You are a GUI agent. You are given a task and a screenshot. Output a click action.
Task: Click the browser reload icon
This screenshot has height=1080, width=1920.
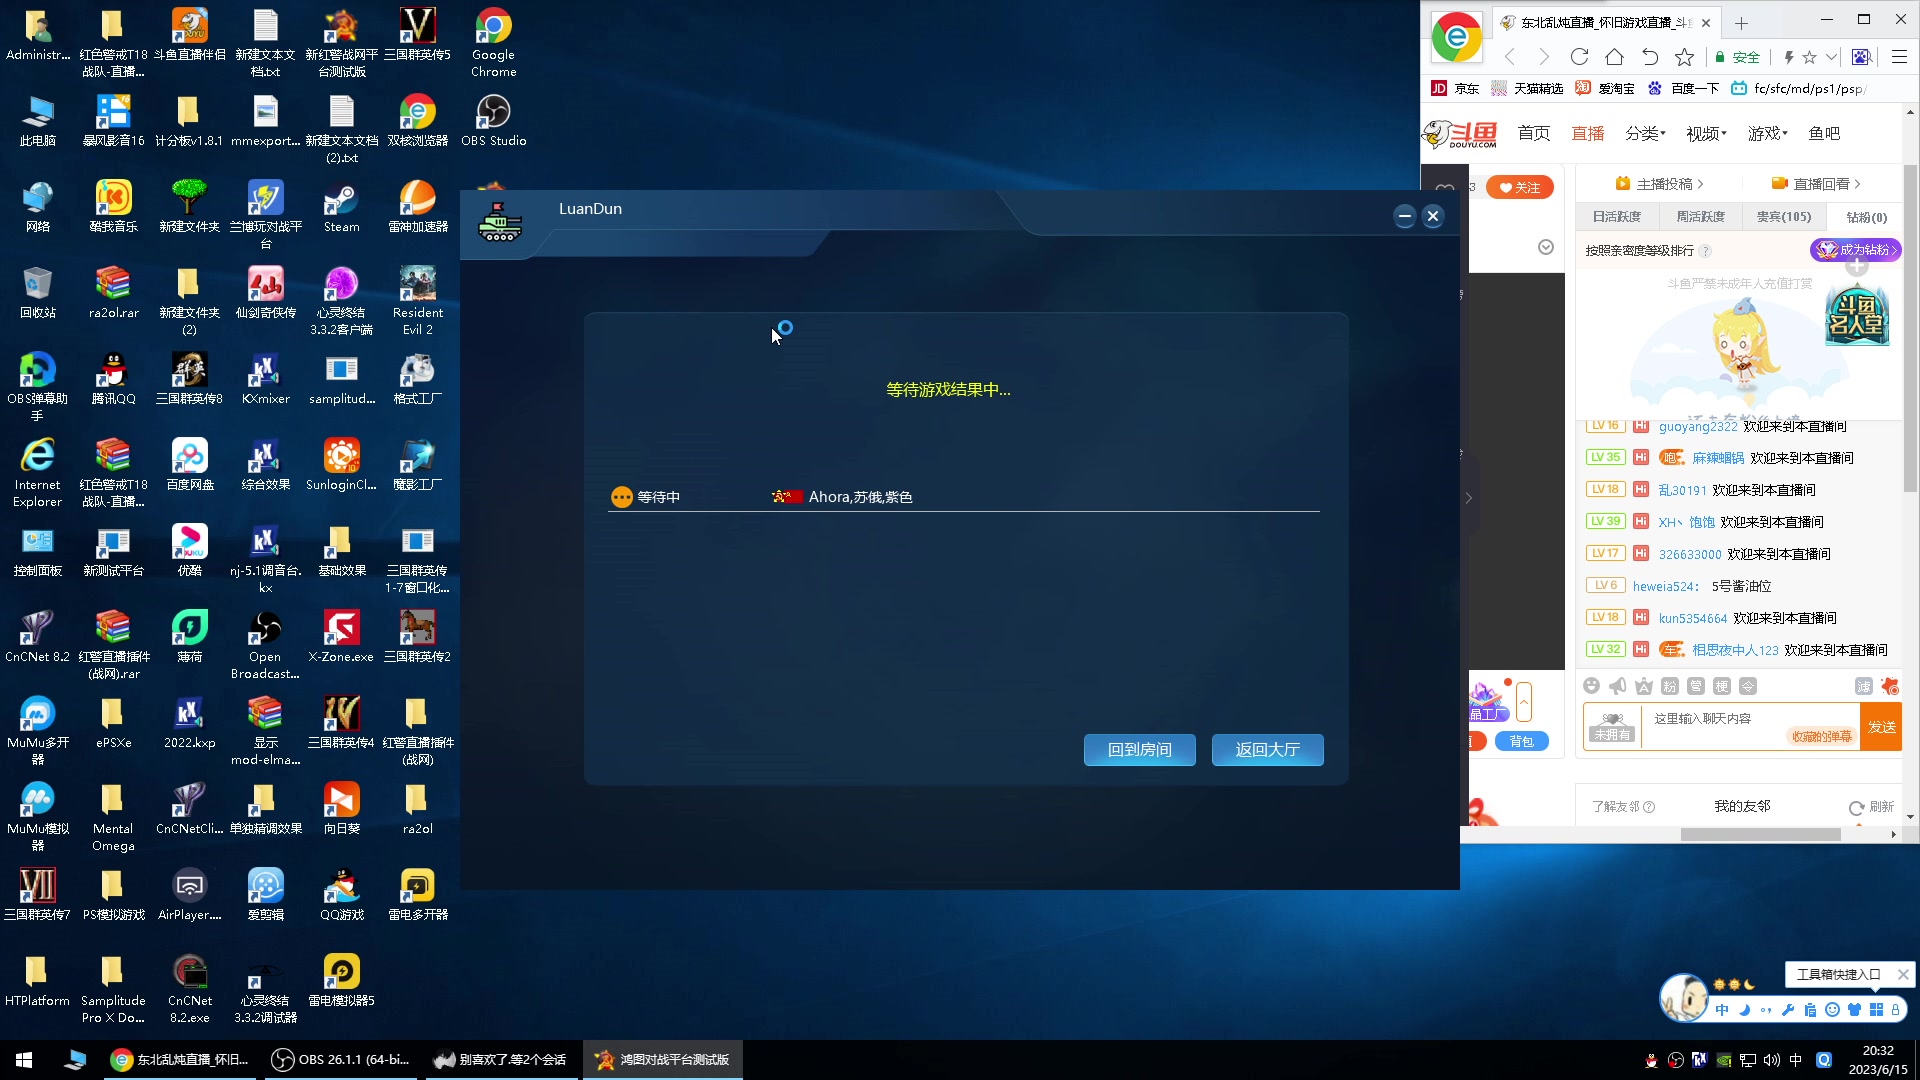(1579, 57)
